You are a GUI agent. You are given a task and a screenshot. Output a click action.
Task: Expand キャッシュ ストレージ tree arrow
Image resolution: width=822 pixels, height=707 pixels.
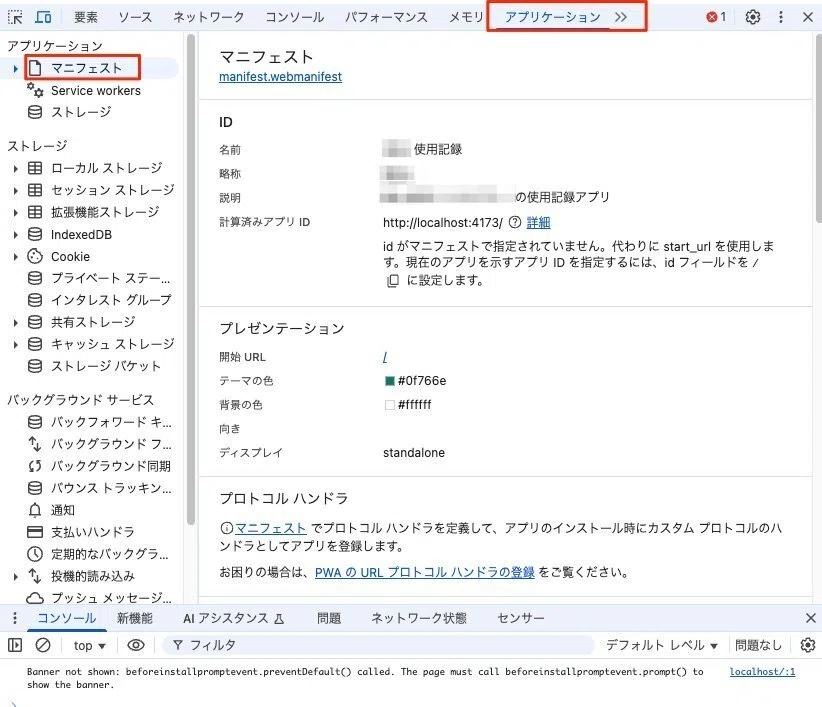point(15,345)
